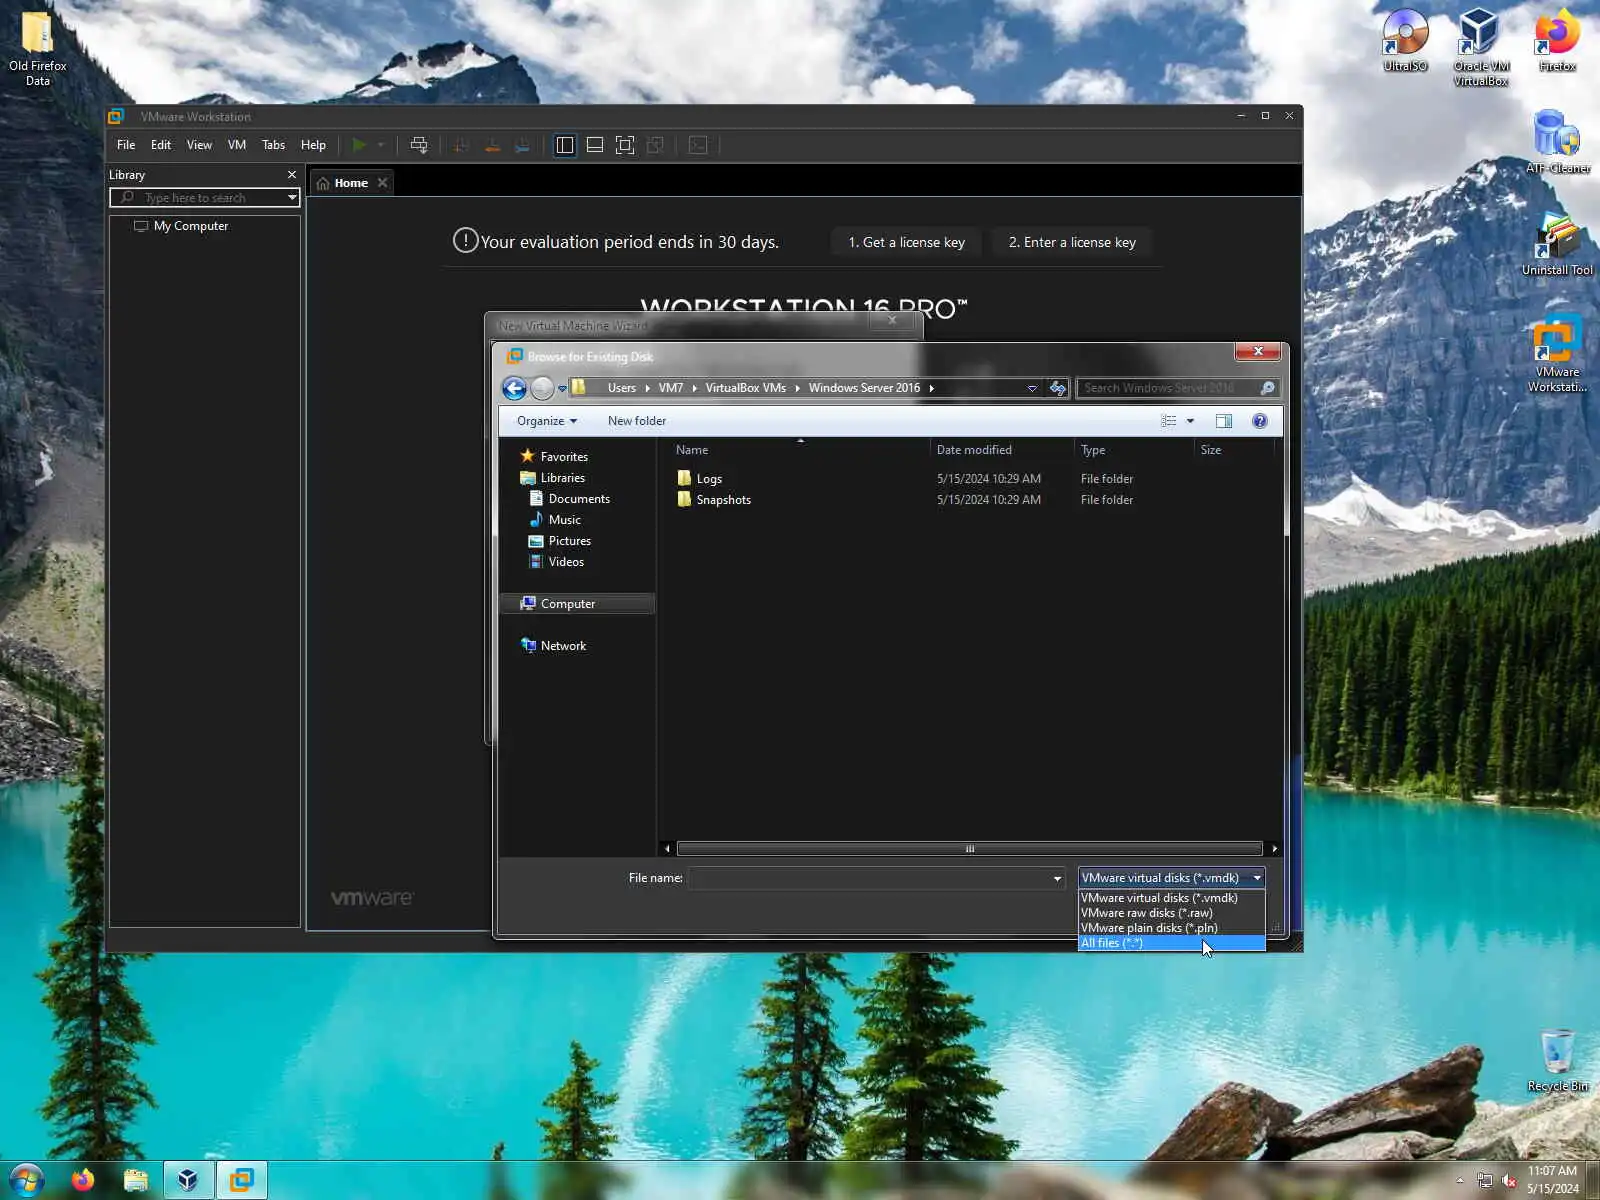Viewport: 1600px width, 1200px height.
Task: Click the Name column header
Action: [799, 450]
